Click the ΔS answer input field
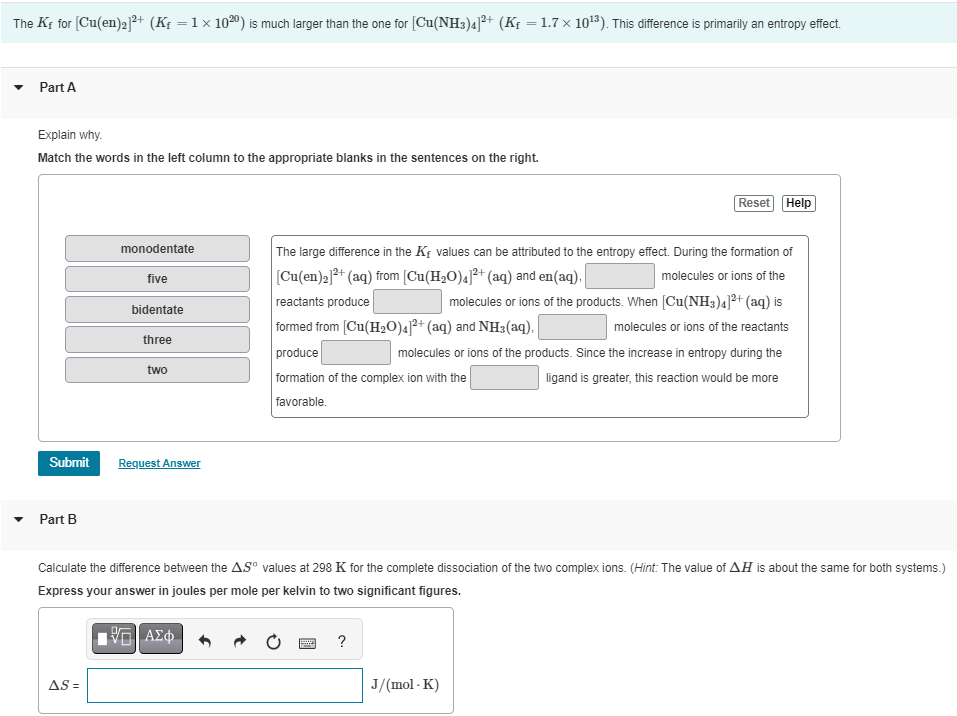The image size is (957, 716). [224, 685]
